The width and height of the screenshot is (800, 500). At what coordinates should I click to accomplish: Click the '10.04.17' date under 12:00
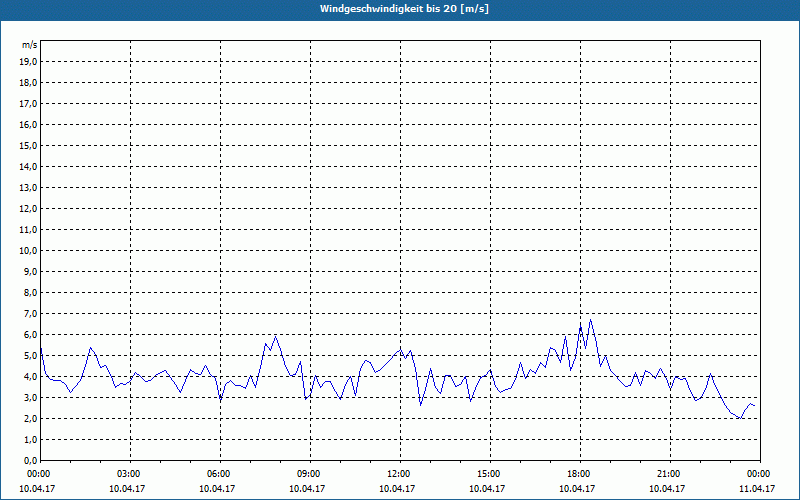(x=397, y=488)
